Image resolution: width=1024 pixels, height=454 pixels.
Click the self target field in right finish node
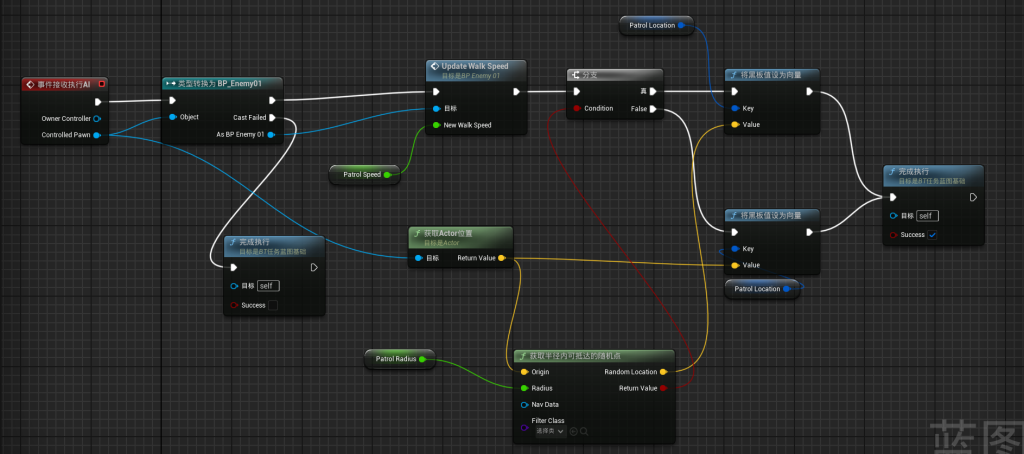click(x=927, y=216)
